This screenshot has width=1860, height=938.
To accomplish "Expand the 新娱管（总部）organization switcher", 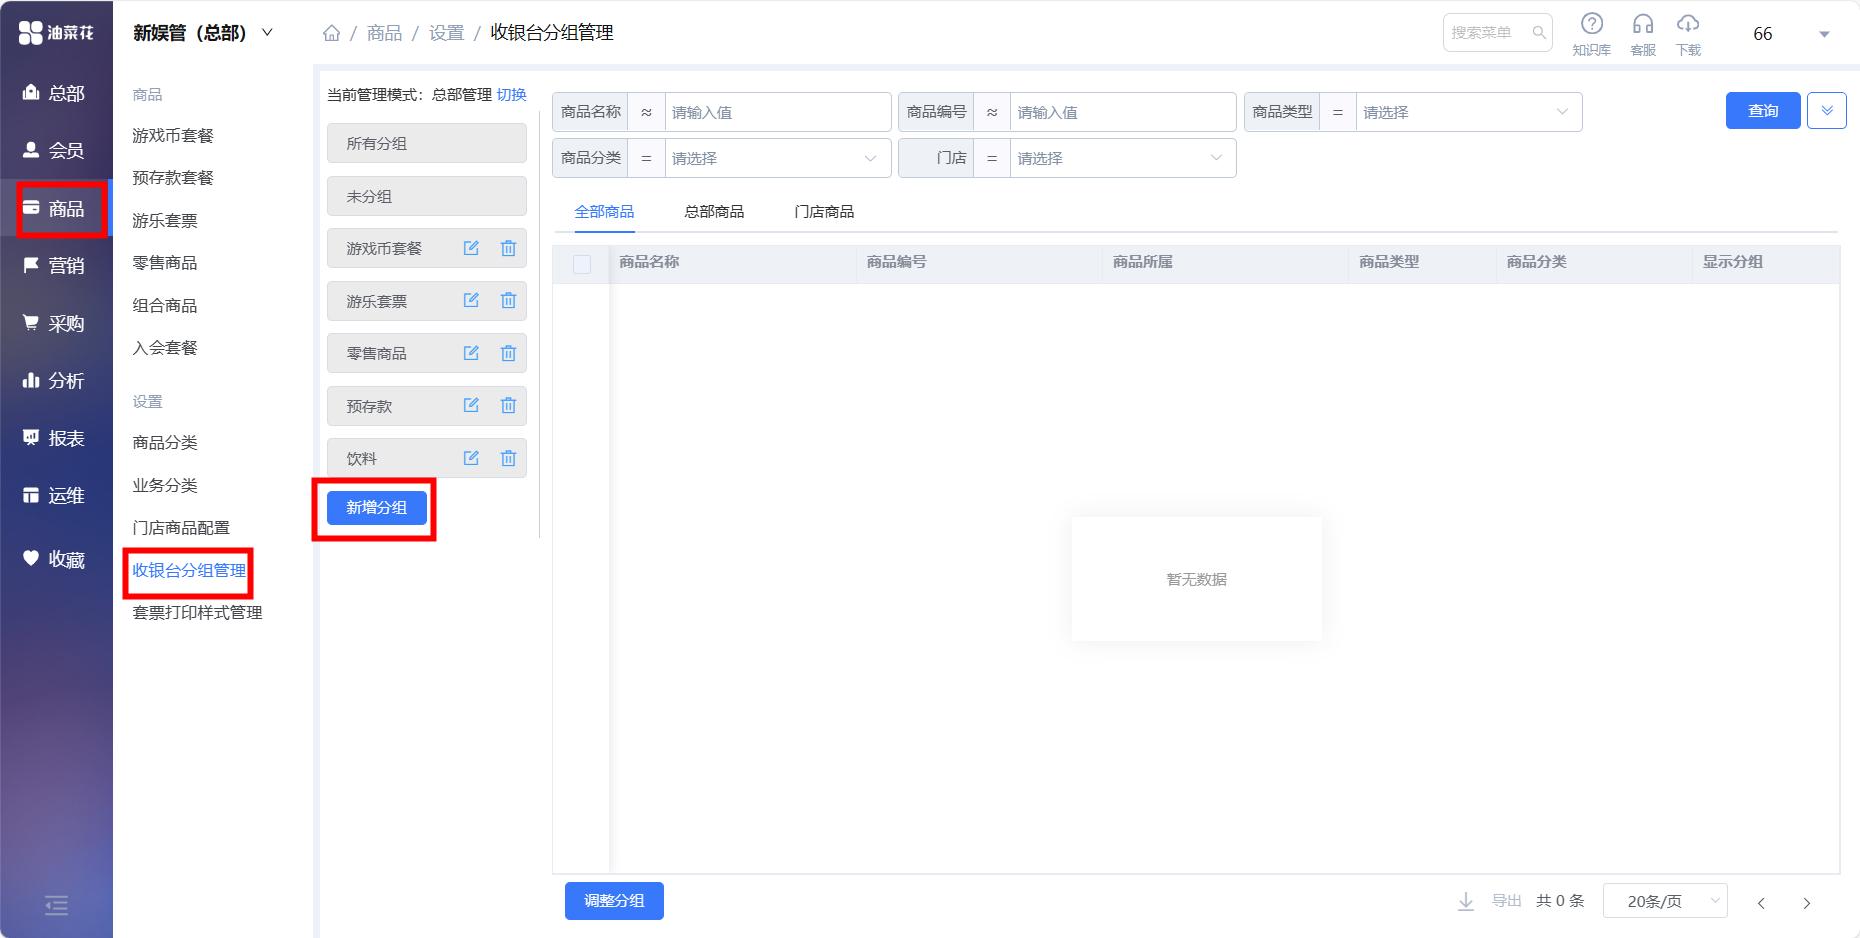I will point(204,33).
